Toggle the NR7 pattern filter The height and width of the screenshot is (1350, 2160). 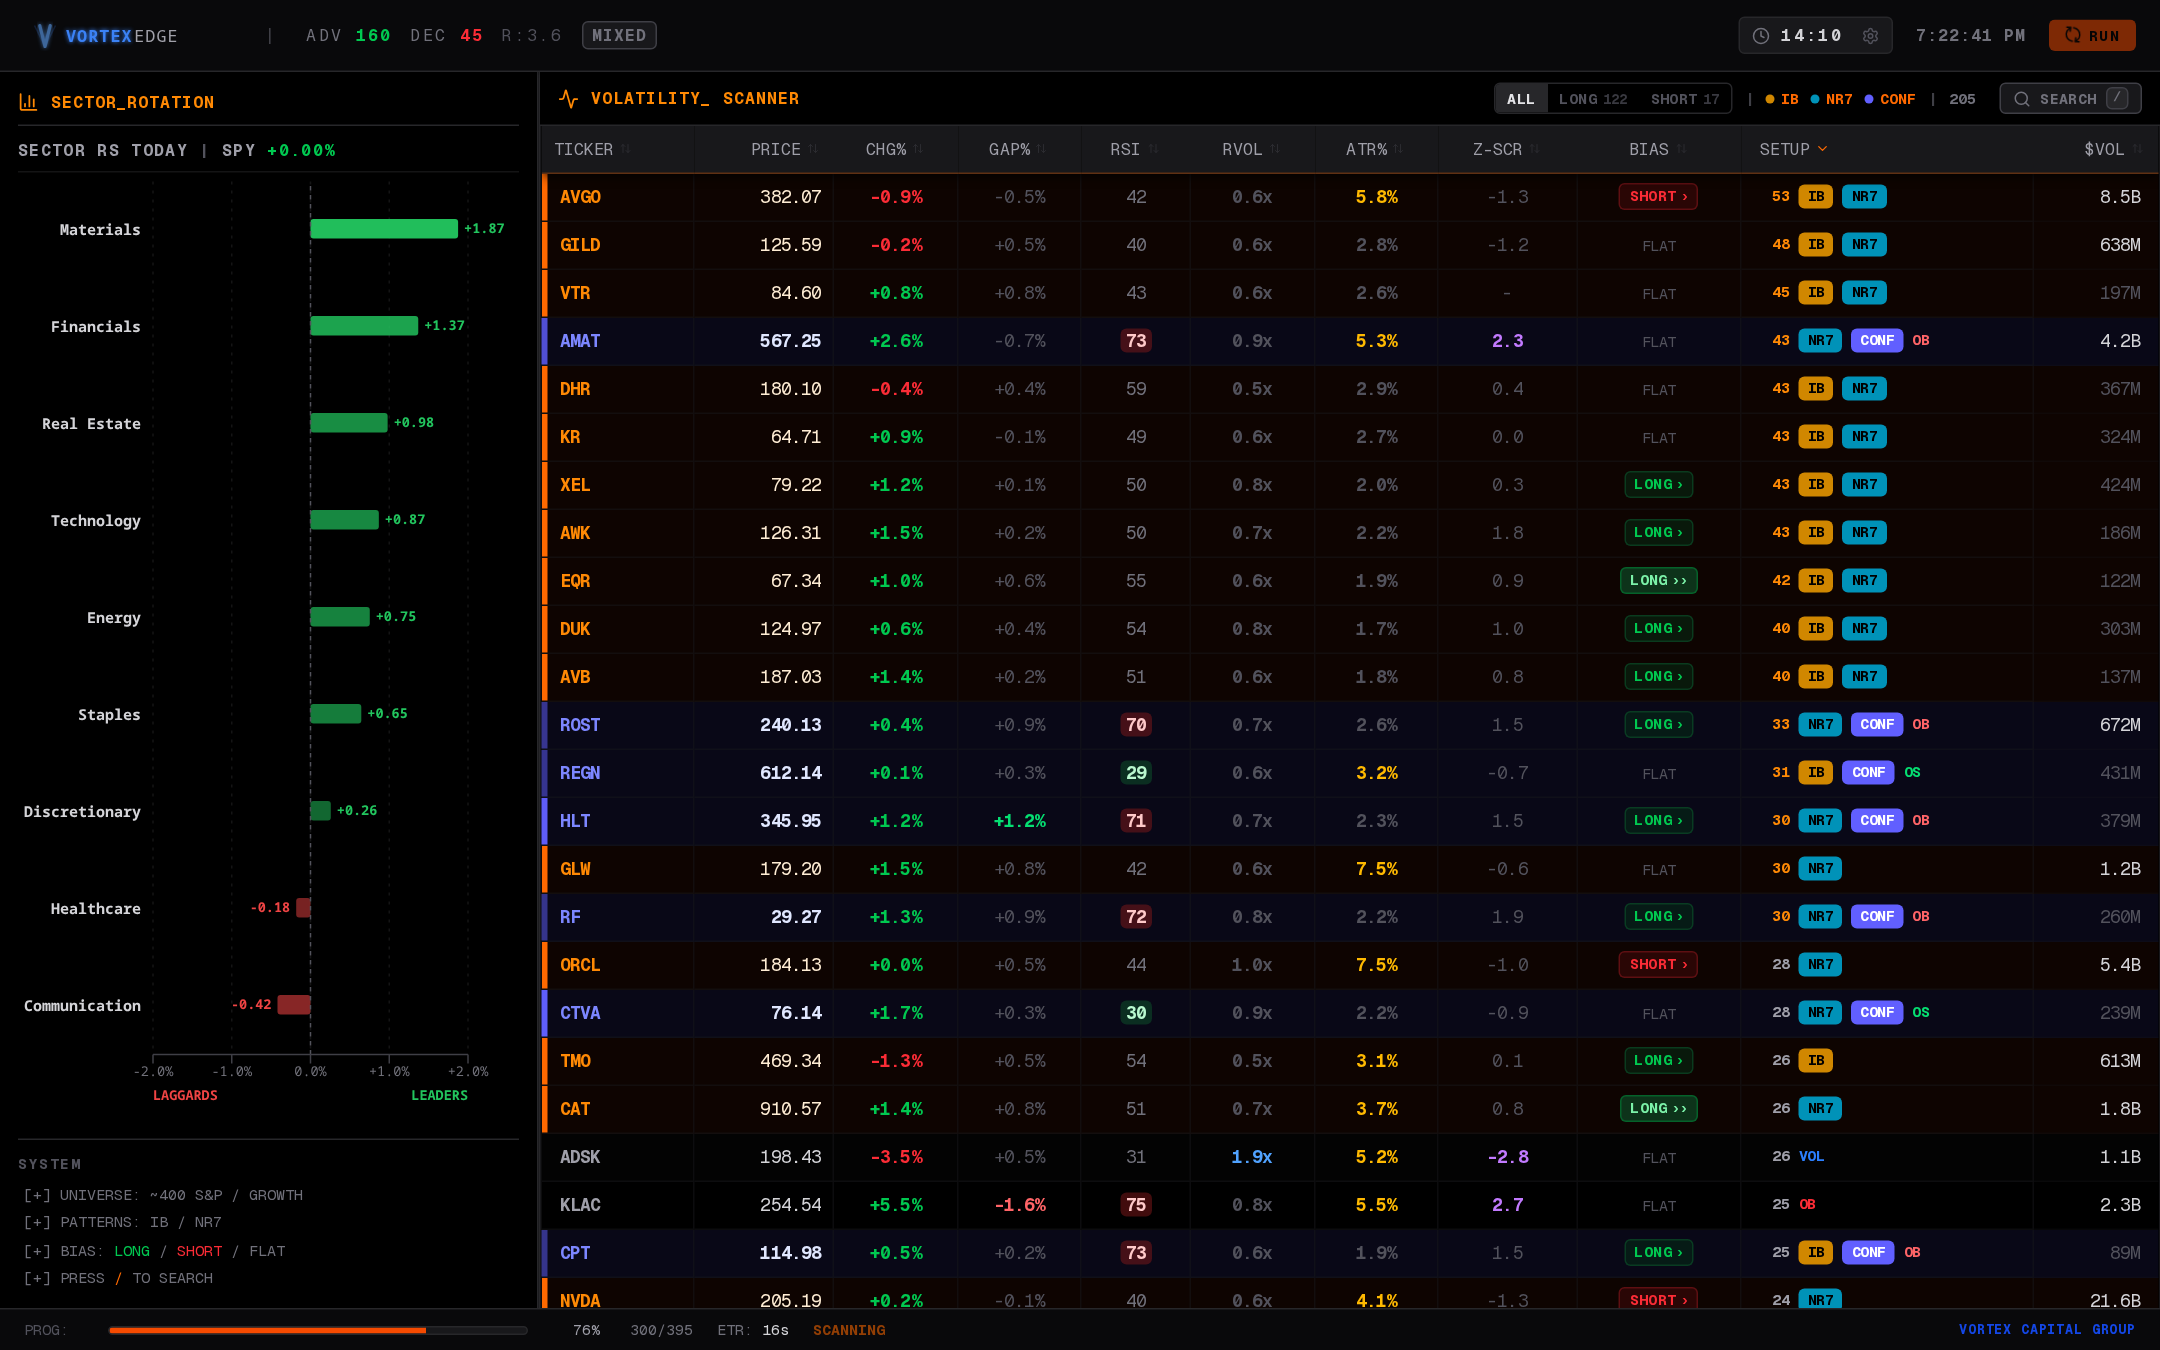pyautogui.click(x=1831, y=99)
